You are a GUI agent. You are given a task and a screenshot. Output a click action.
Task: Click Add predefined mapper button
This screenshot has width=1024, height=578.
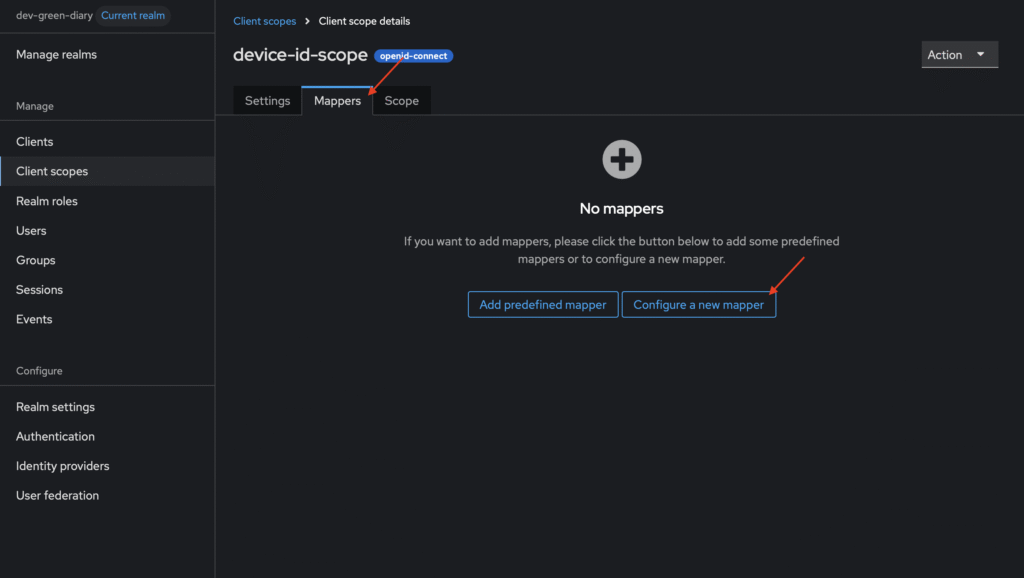click(x=542, y=305)
